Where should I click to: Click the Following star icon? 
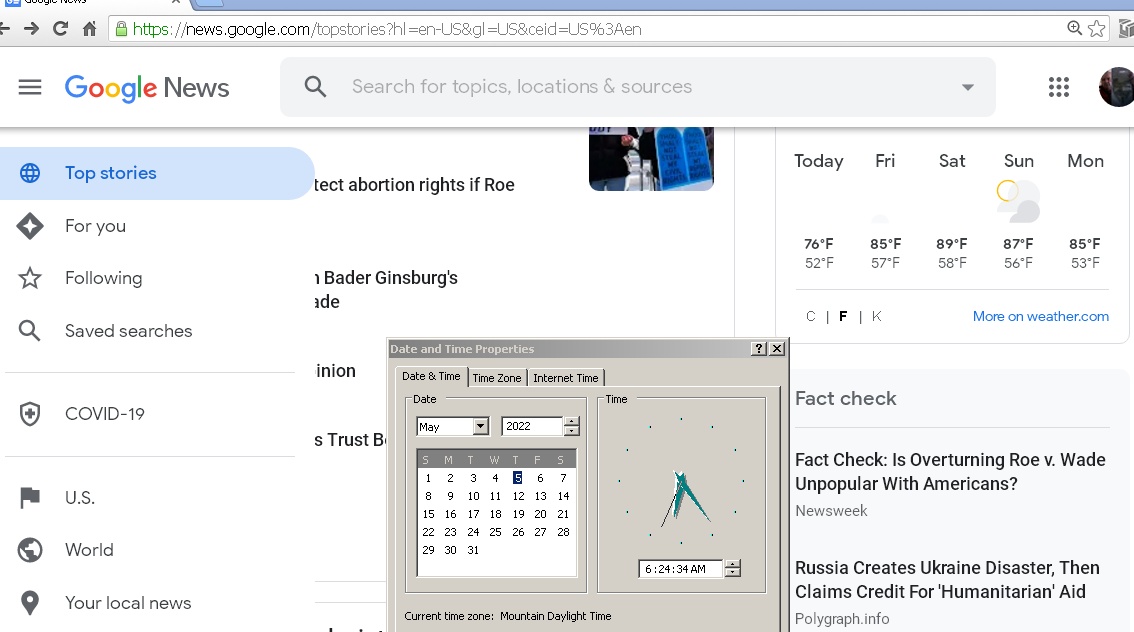(30, 278)
